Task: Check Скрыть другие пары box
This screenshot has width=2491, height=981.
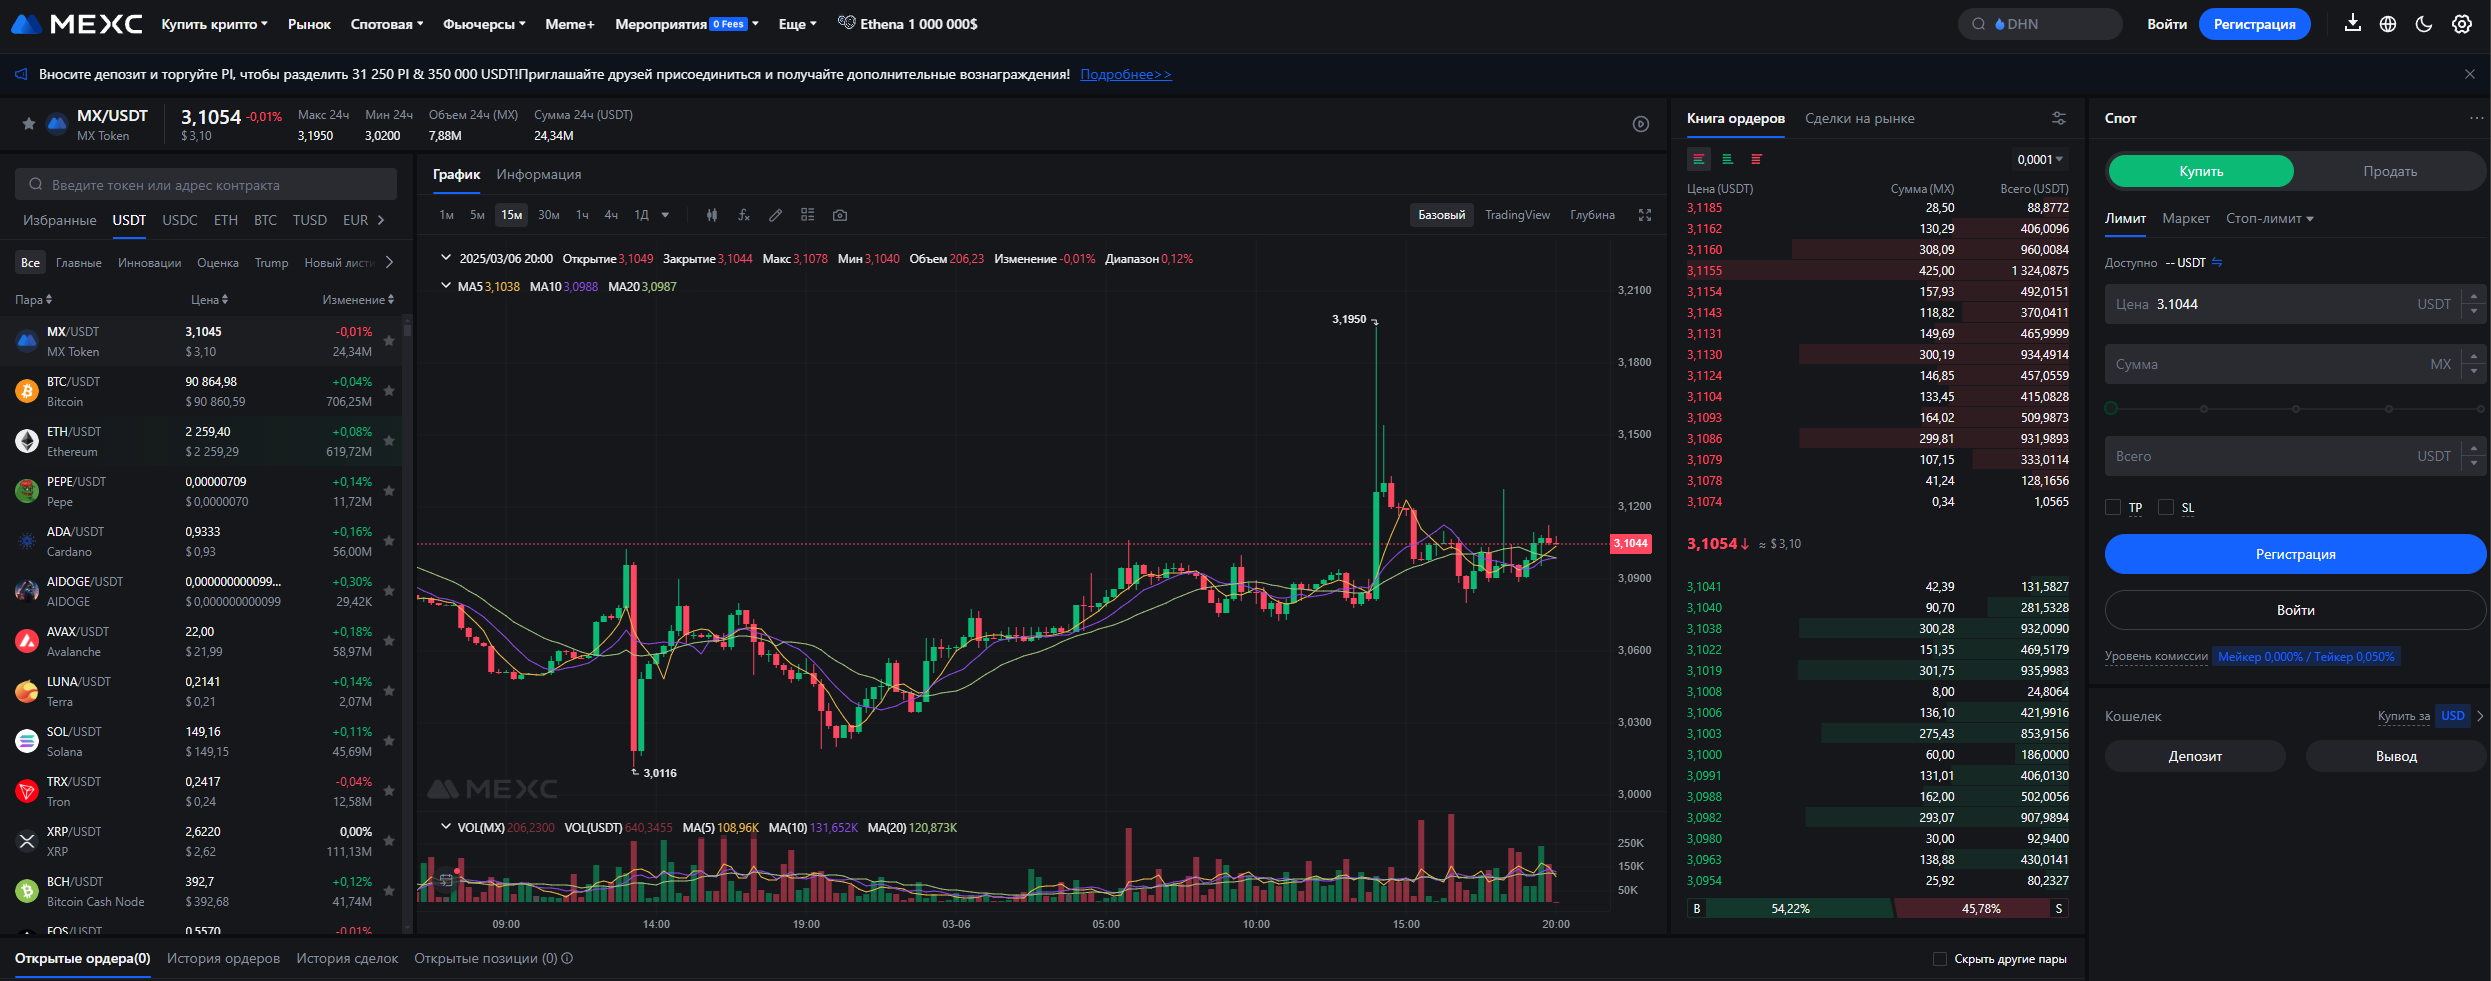Action: 1940,959
